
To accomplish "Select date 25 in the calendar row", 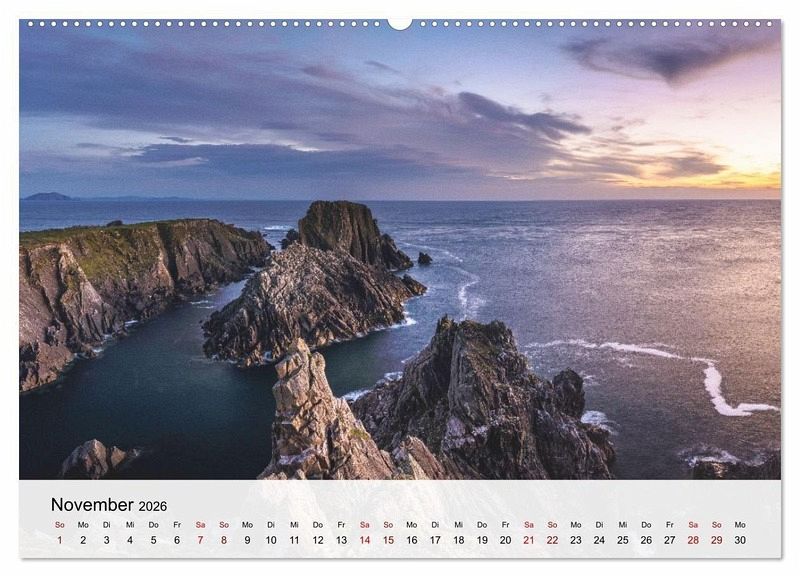I will coord(623,540).
